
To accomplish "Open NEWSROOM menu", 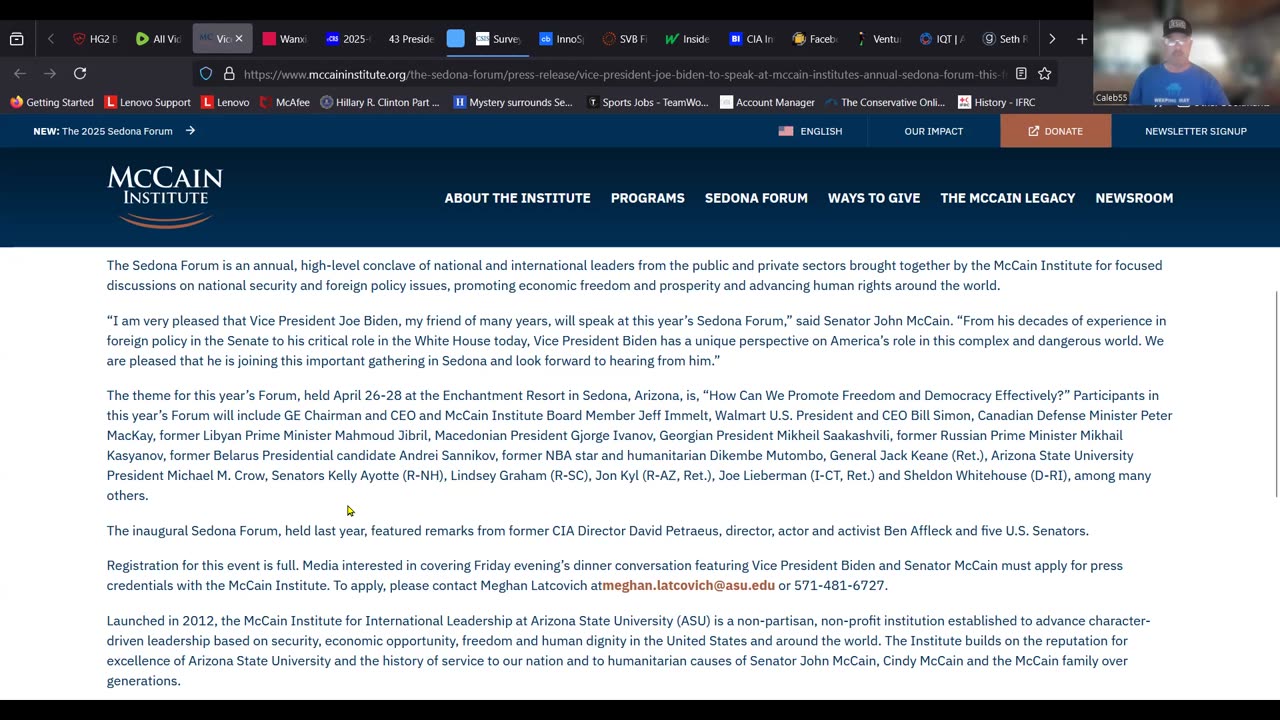I will (1134, 198).
